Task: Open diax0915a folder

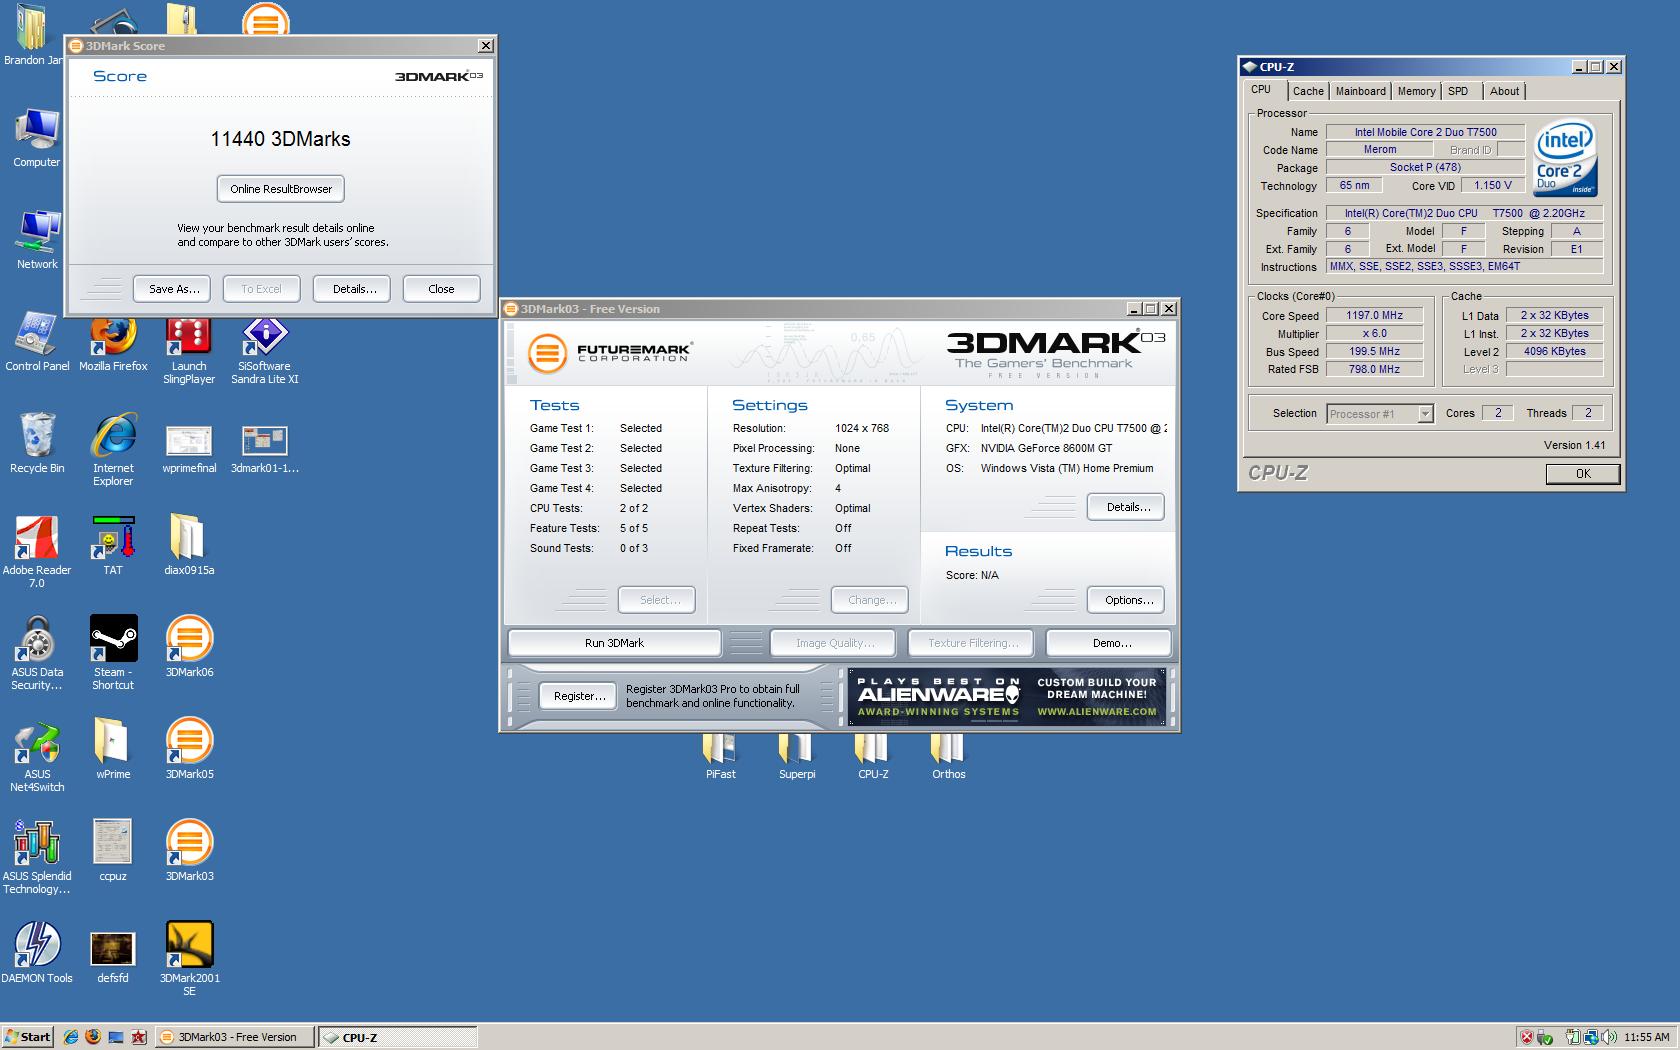Action: point(189,546)
